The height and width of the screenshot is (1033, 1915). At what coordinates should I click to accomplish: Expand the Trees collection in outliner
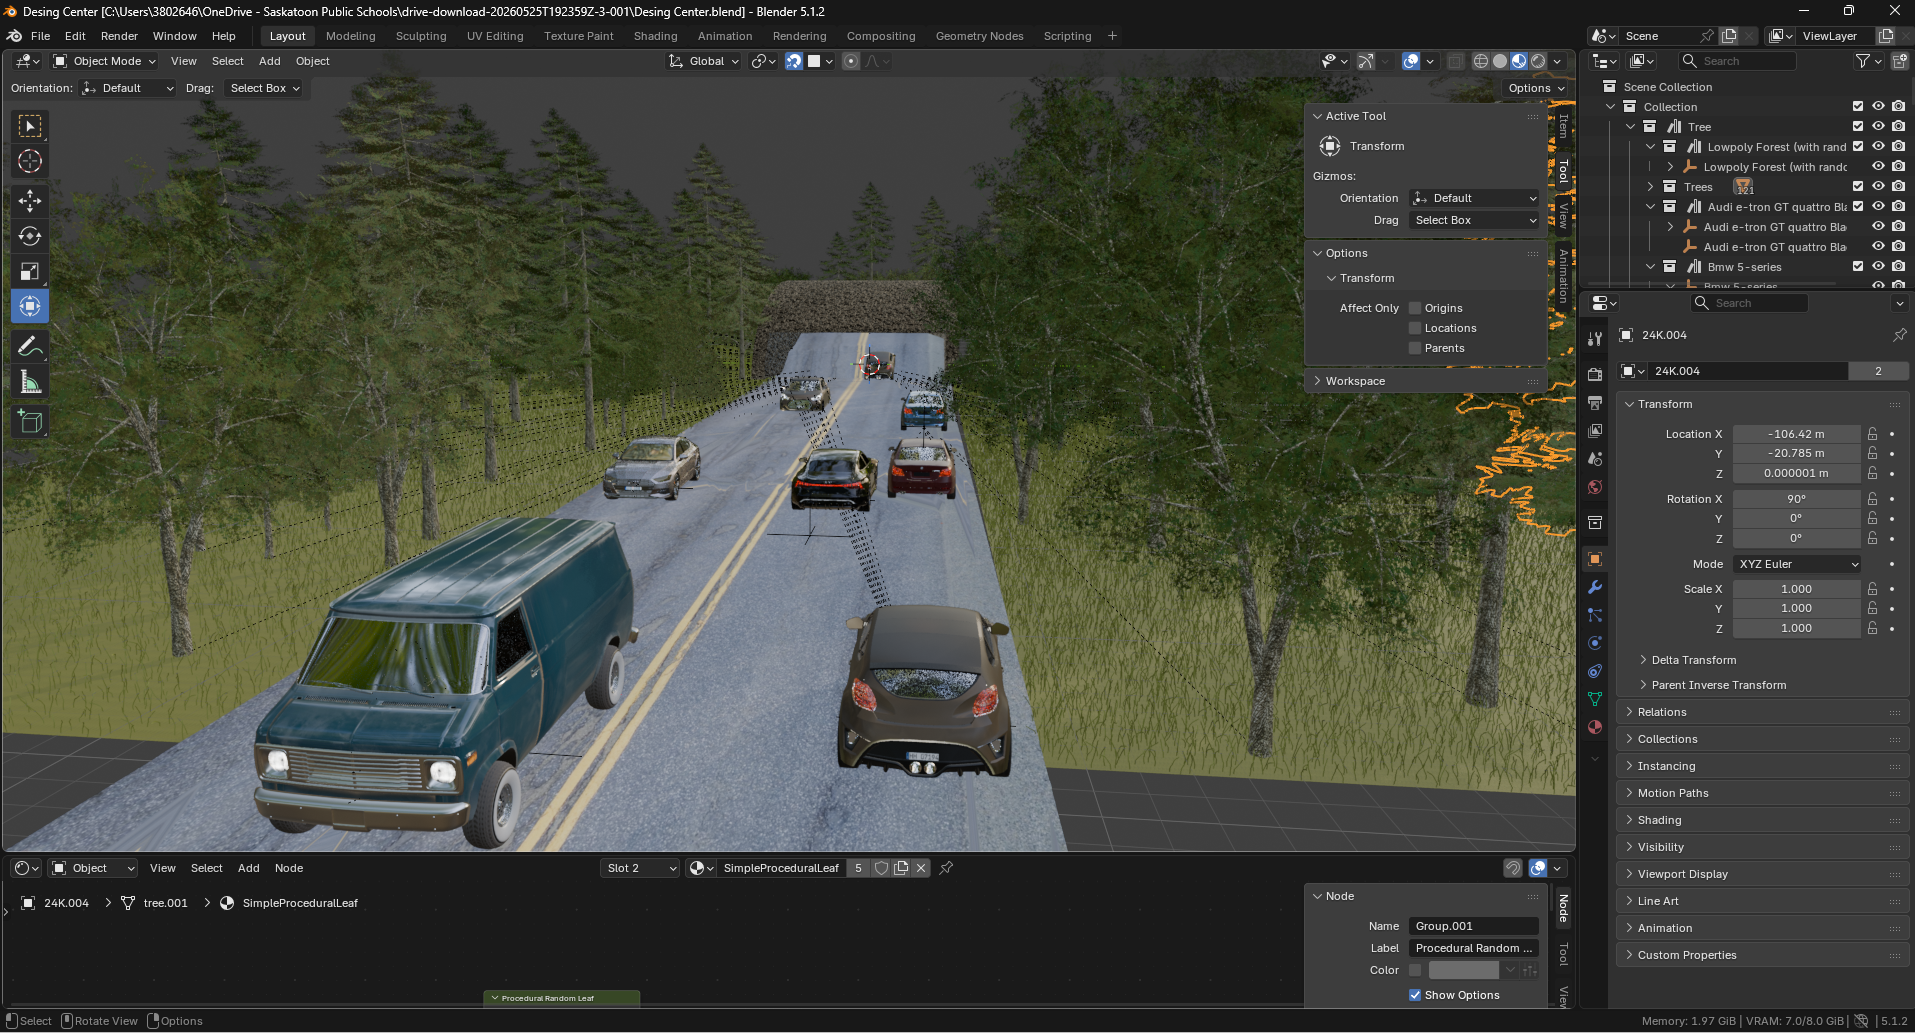[x=1650, y=187]
